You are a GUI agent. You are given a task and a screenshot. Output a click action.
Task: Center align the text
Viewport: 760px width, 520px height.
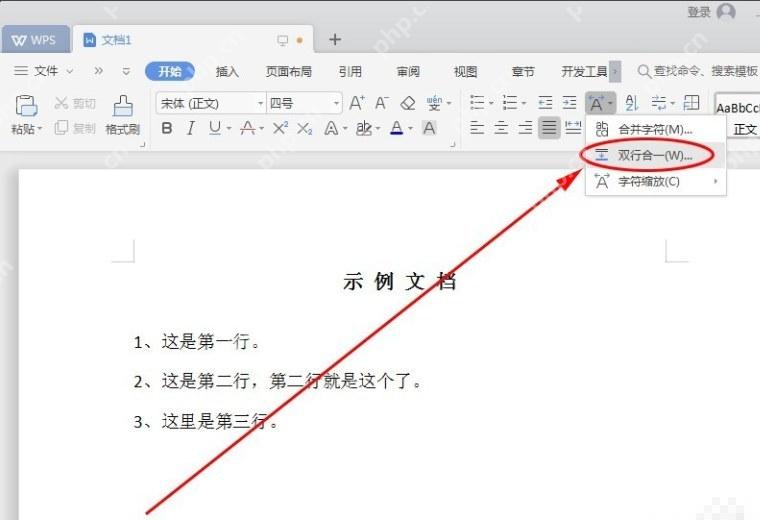pos(501,128)
